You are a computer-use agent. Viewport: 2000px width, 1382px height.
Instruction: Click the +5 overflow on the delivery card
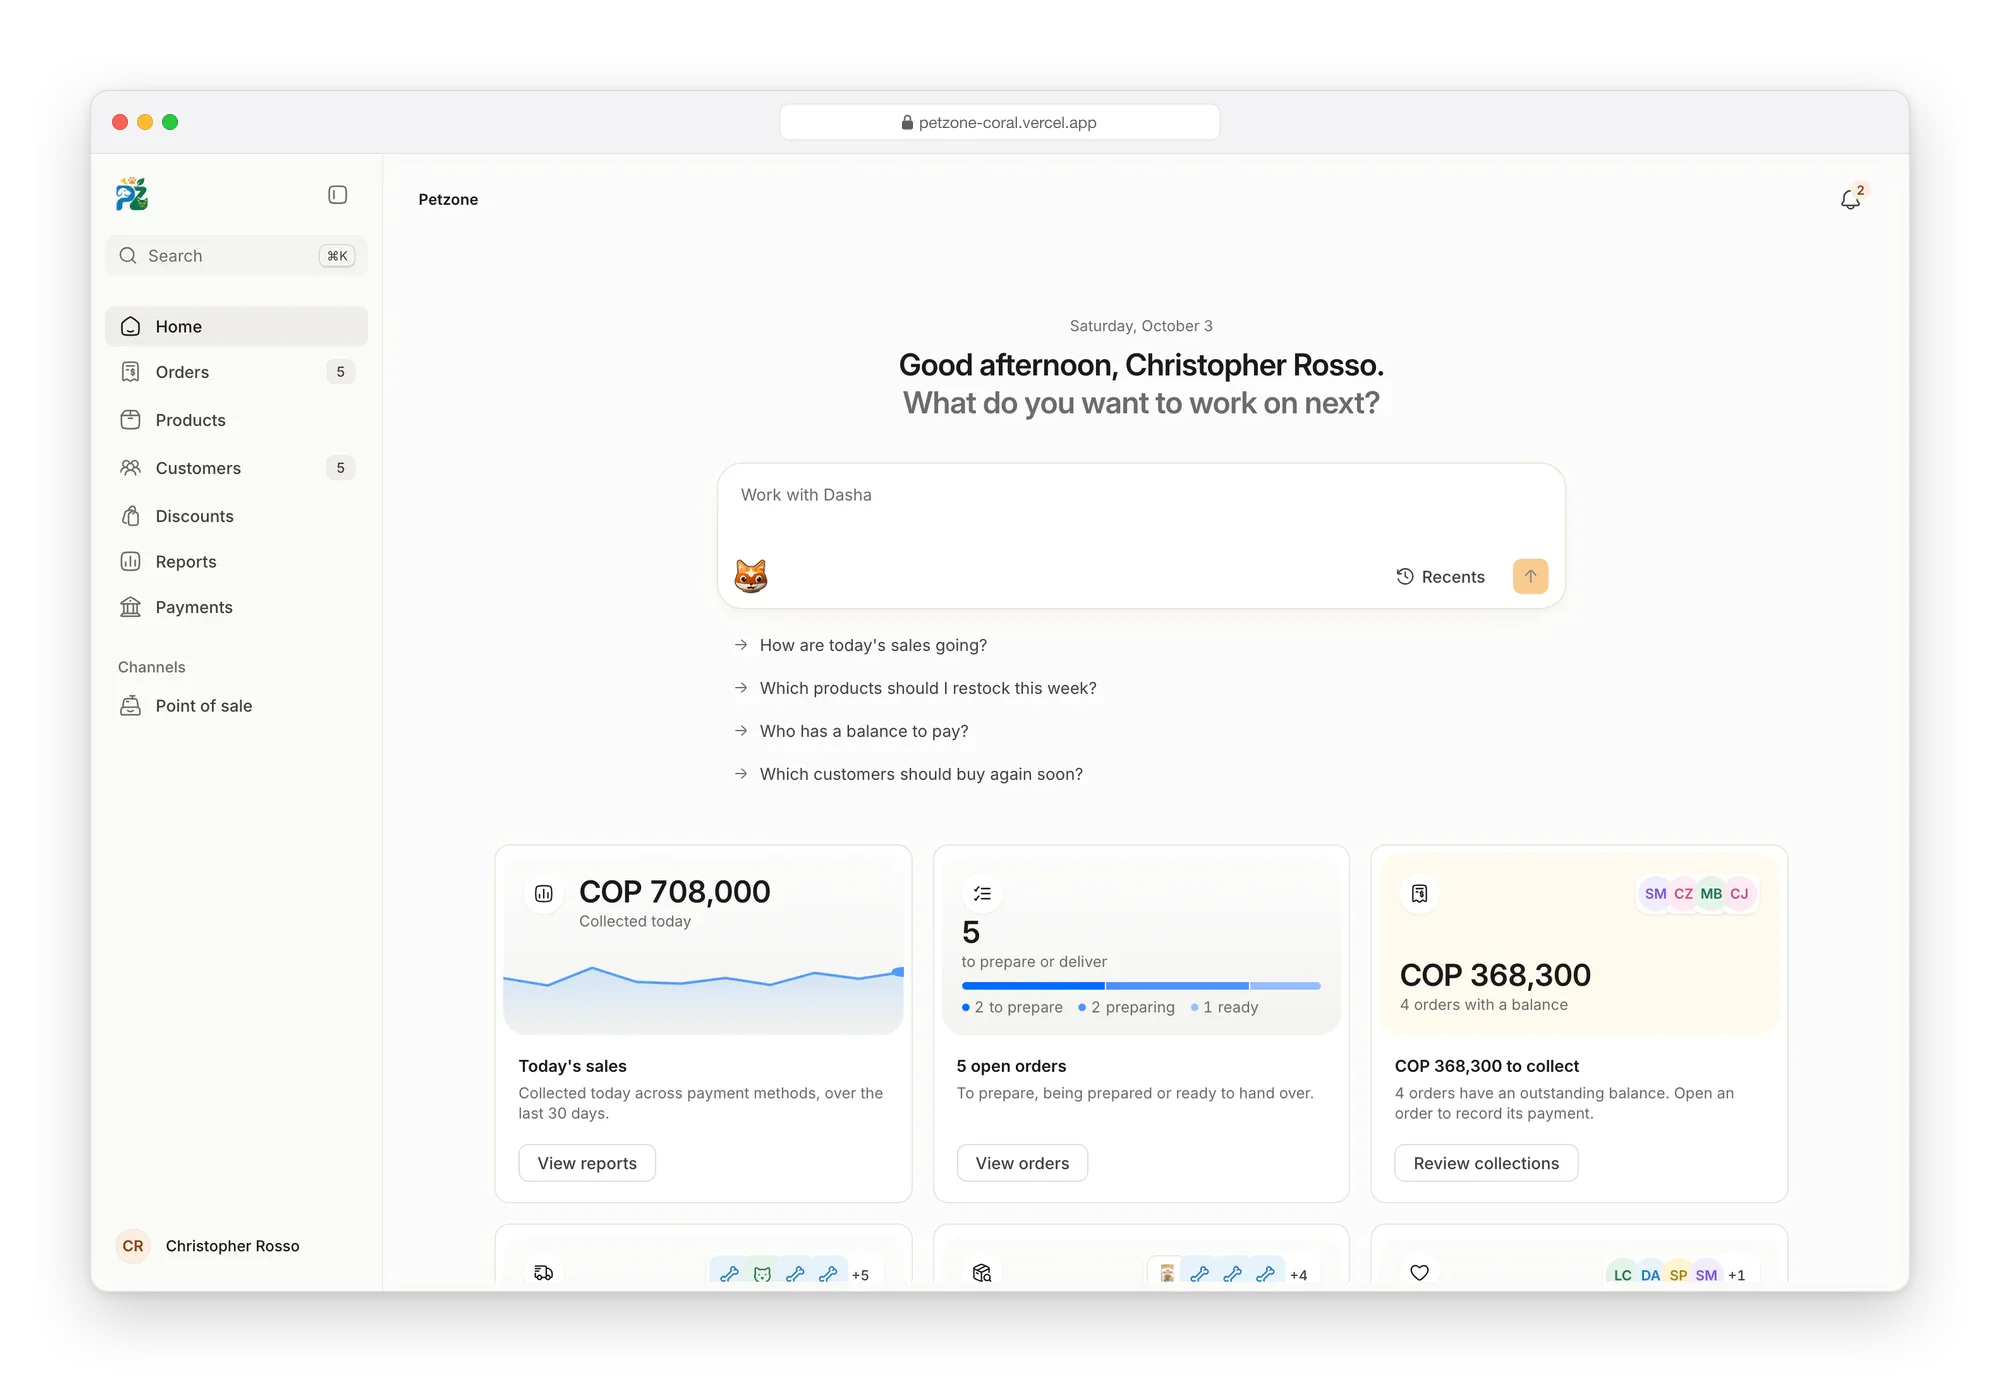pos(860,1275)
